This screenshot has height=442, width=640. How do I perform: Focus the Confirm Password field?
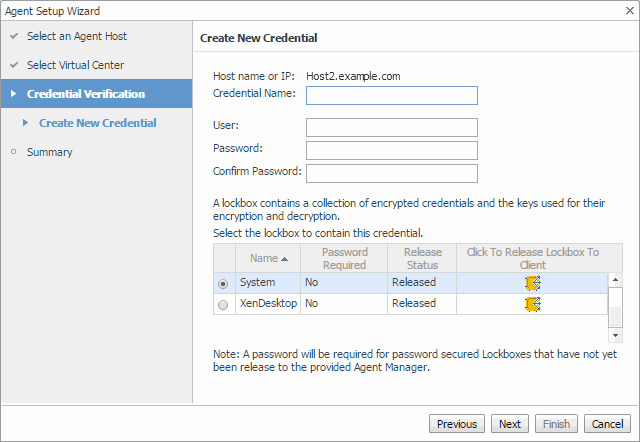[x=391, y=173]
